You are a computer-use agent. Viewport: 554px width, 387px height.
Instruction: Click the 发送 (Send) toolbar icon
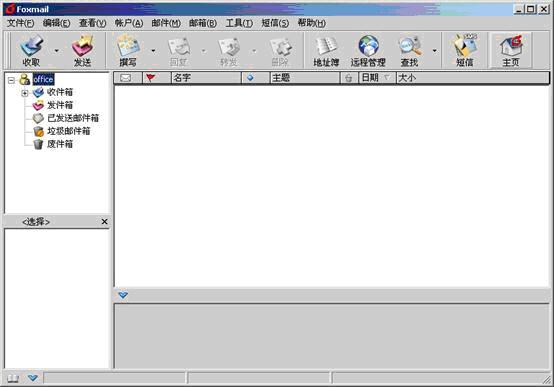(x=82, y=50)
